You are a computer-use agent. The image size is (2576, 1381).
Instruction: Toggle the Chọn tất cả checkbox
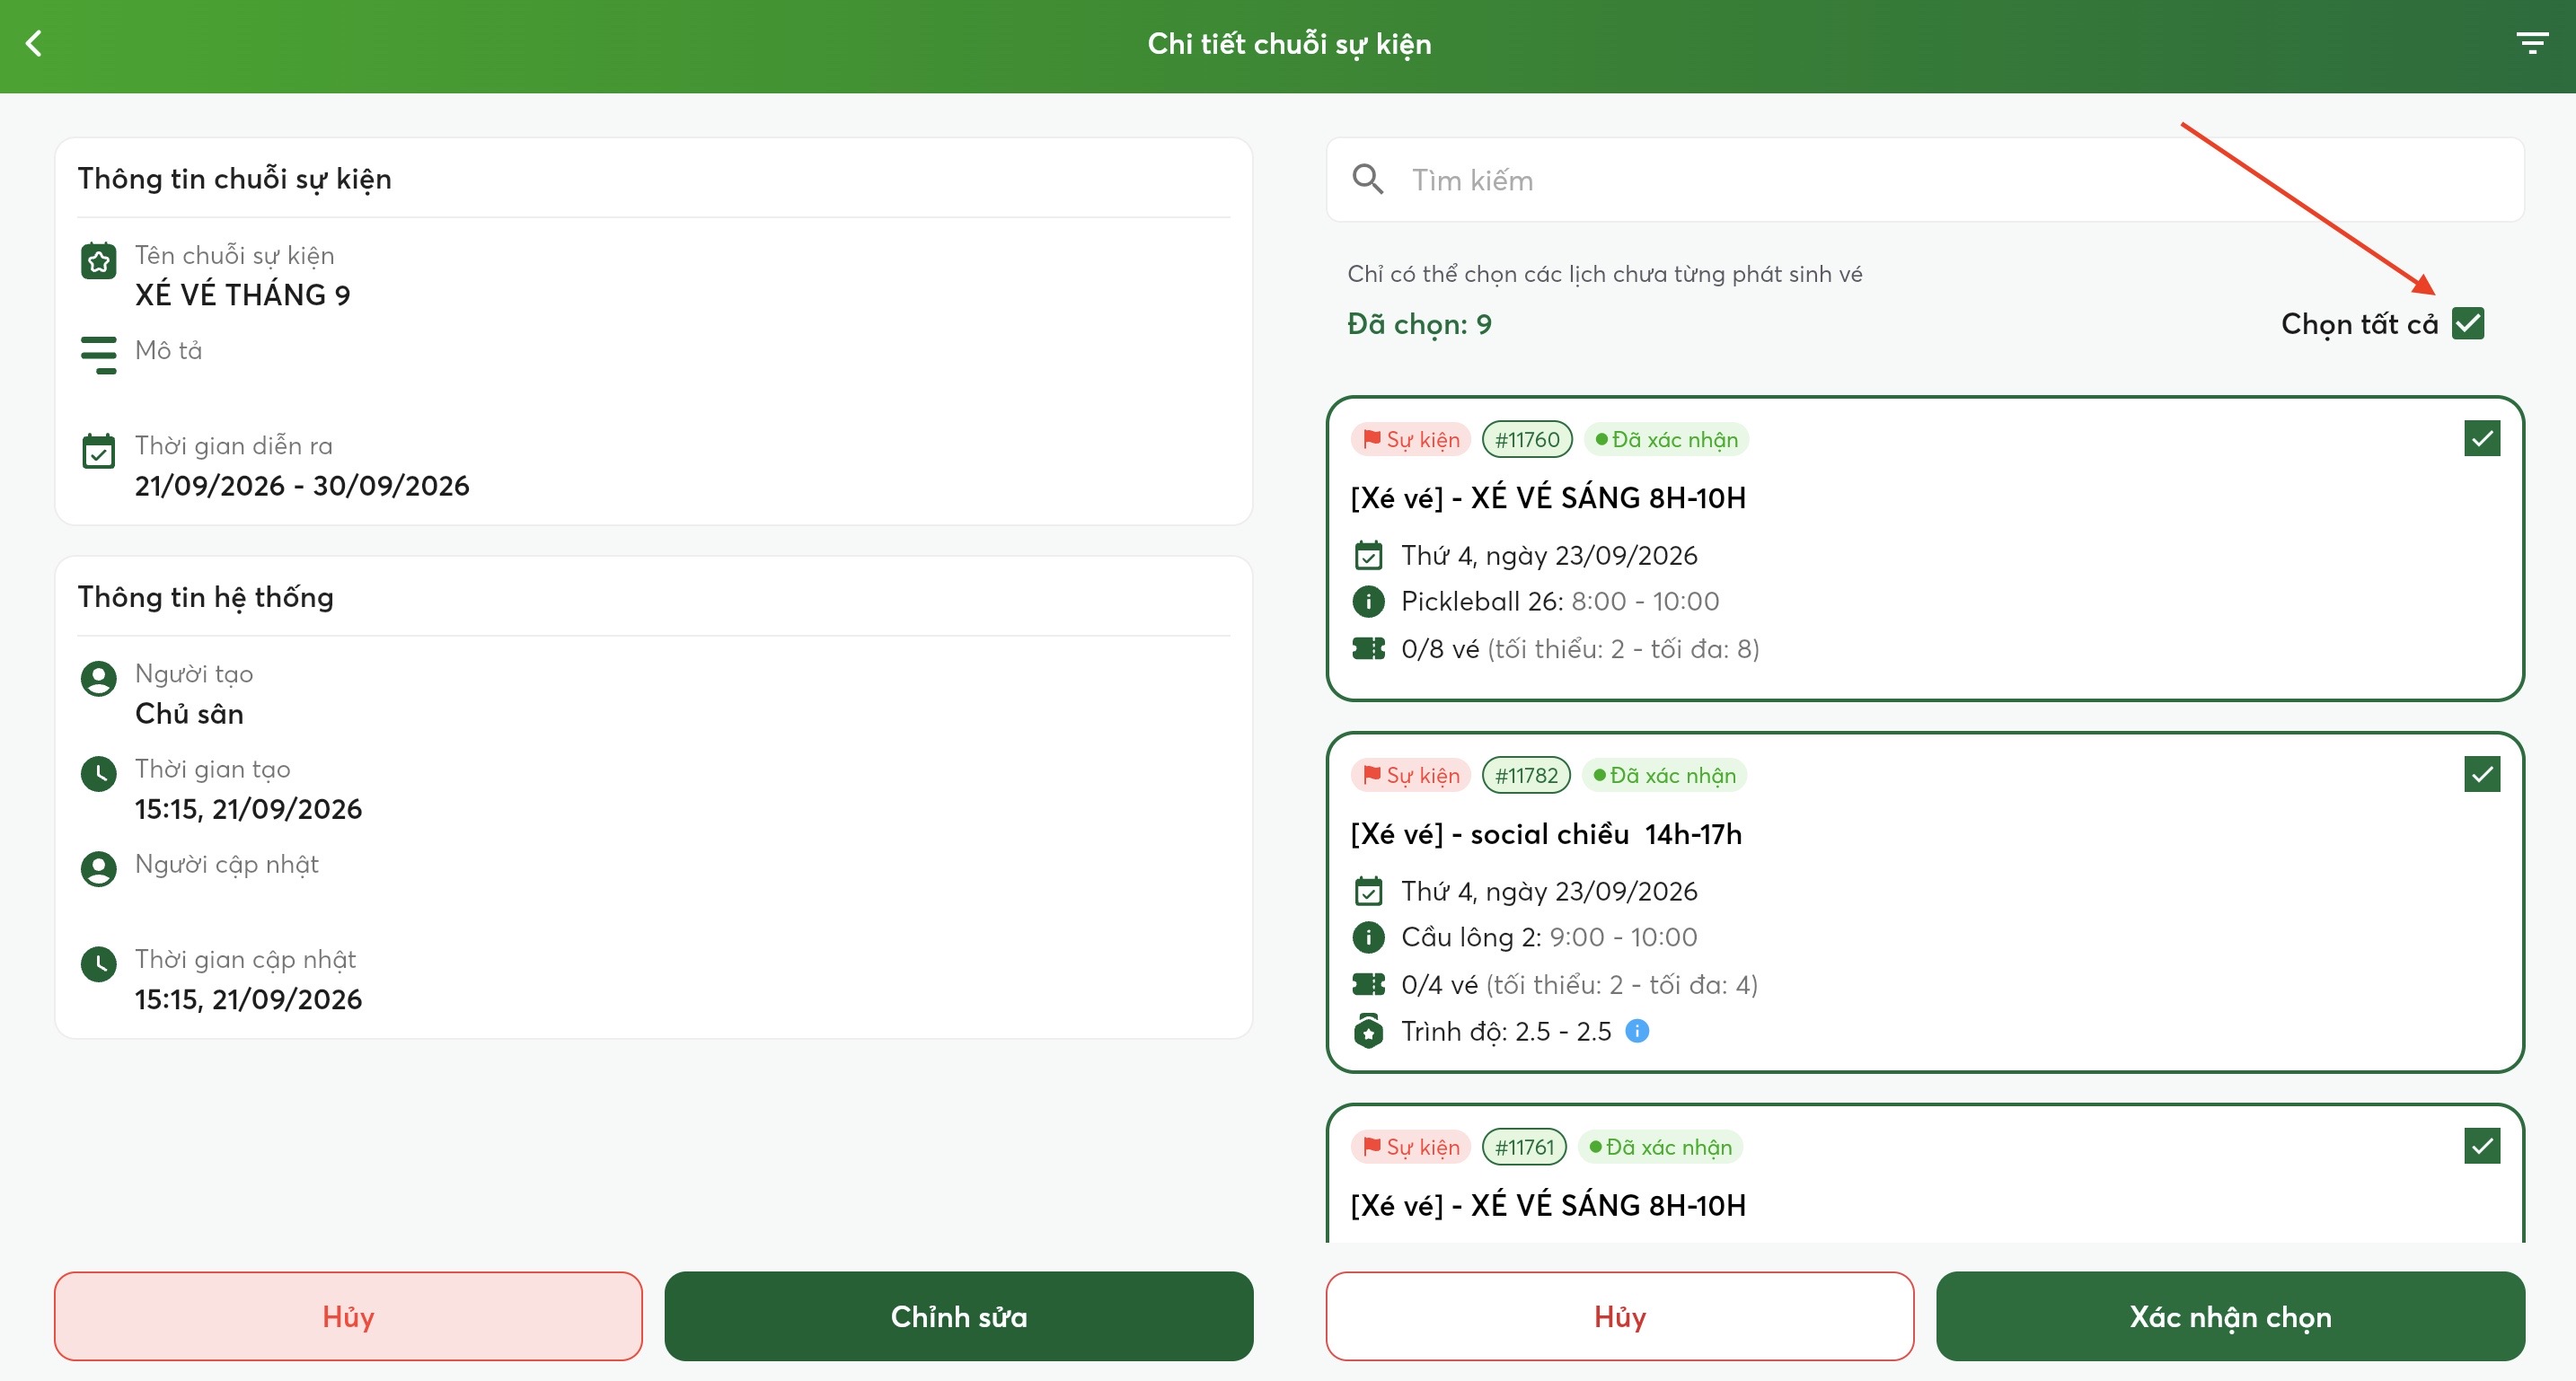point(2468,323)
